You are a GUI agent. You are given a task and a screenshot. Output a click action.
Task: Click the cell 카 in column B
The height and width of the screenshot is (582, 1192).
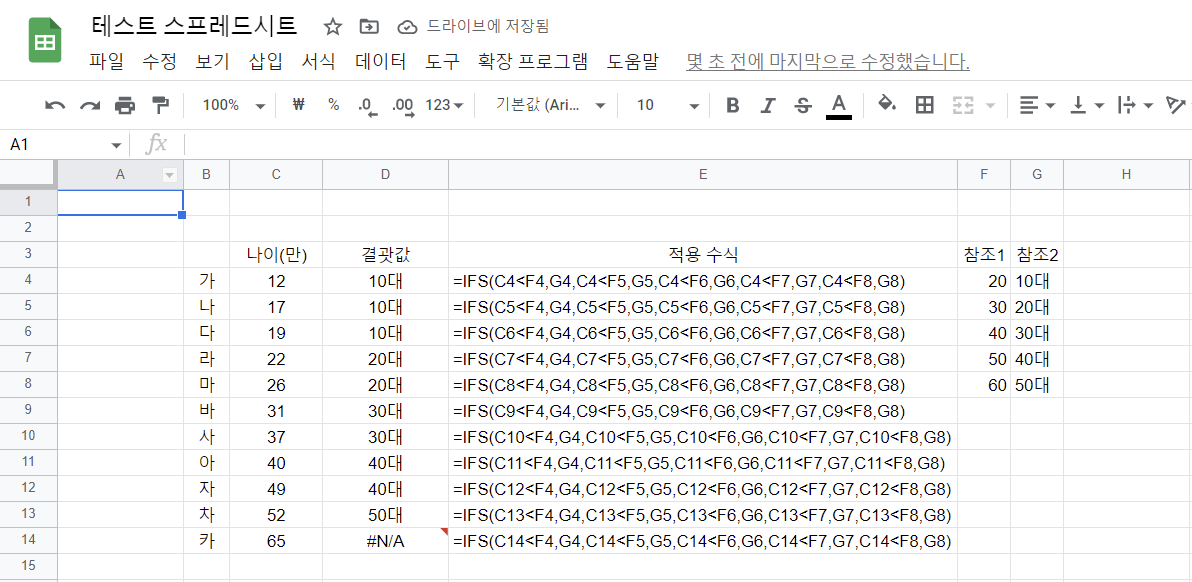(206, 541)
